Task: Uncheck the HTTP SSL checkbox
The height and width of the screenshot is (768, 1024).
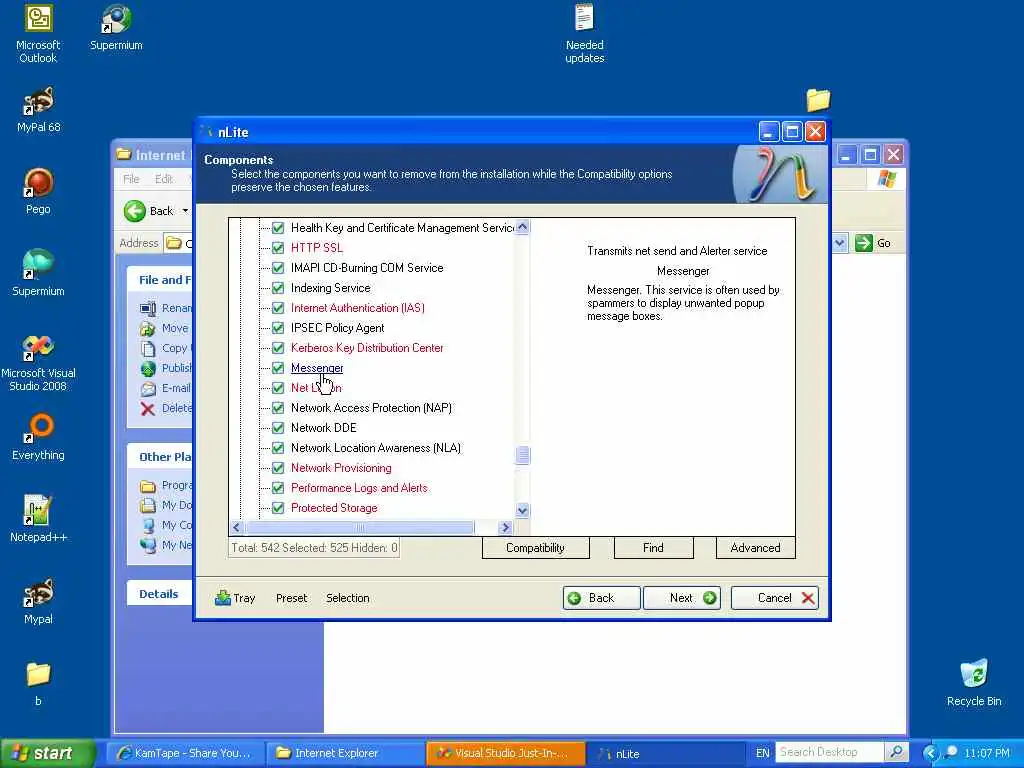Action: tap(278, 248)
